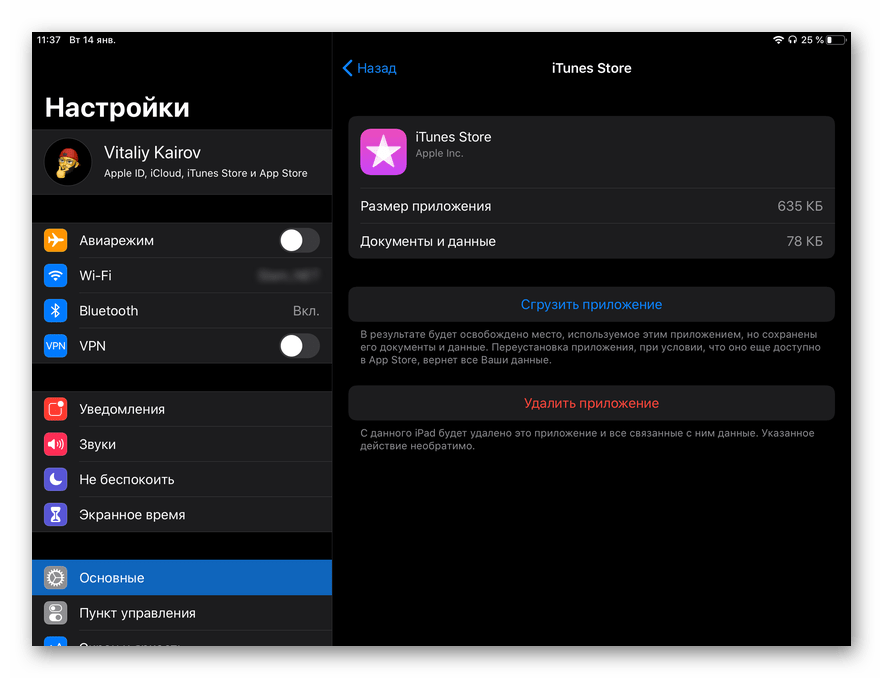
Task: Select the Wi-Fi icon in sidebar
Action: [55, 276]
